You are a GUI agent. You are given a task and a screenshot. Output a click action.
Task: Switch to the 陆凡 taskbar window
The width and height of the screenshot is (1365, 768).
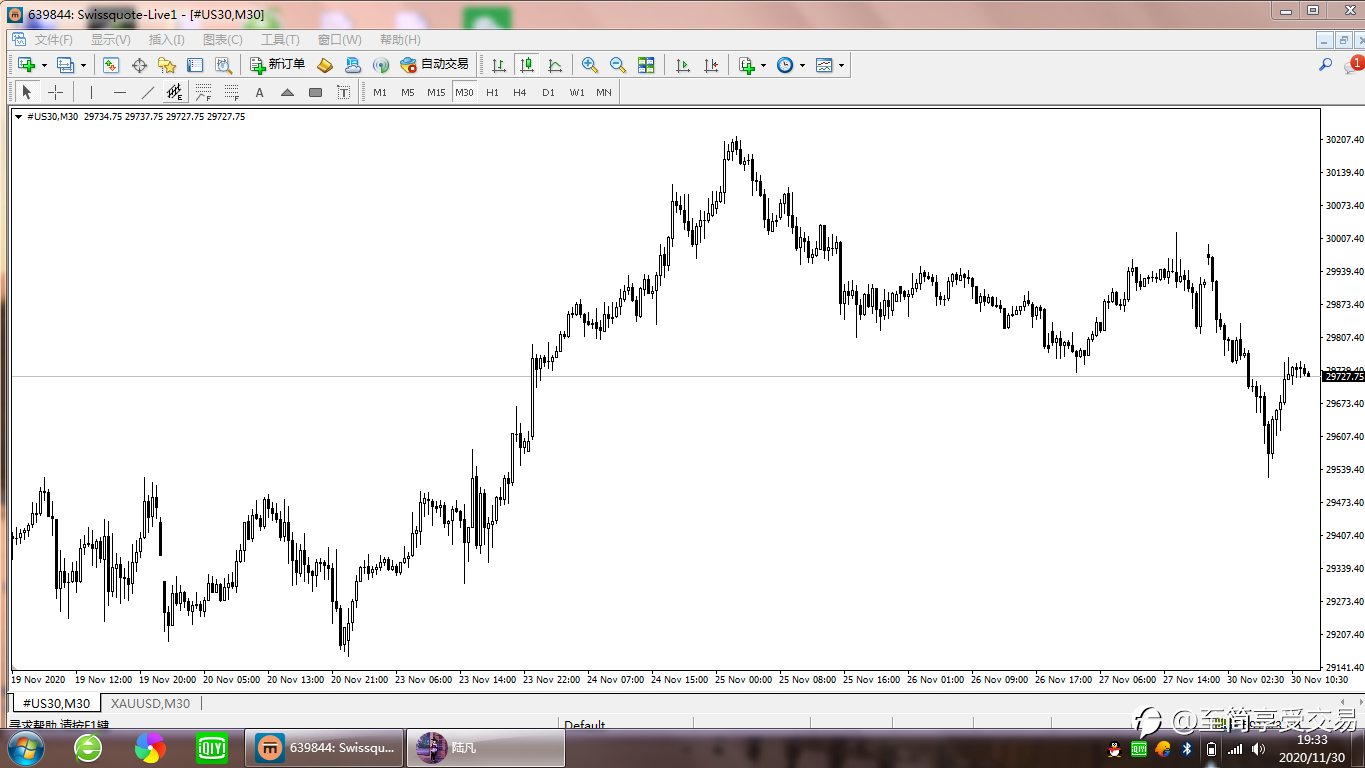485,748
